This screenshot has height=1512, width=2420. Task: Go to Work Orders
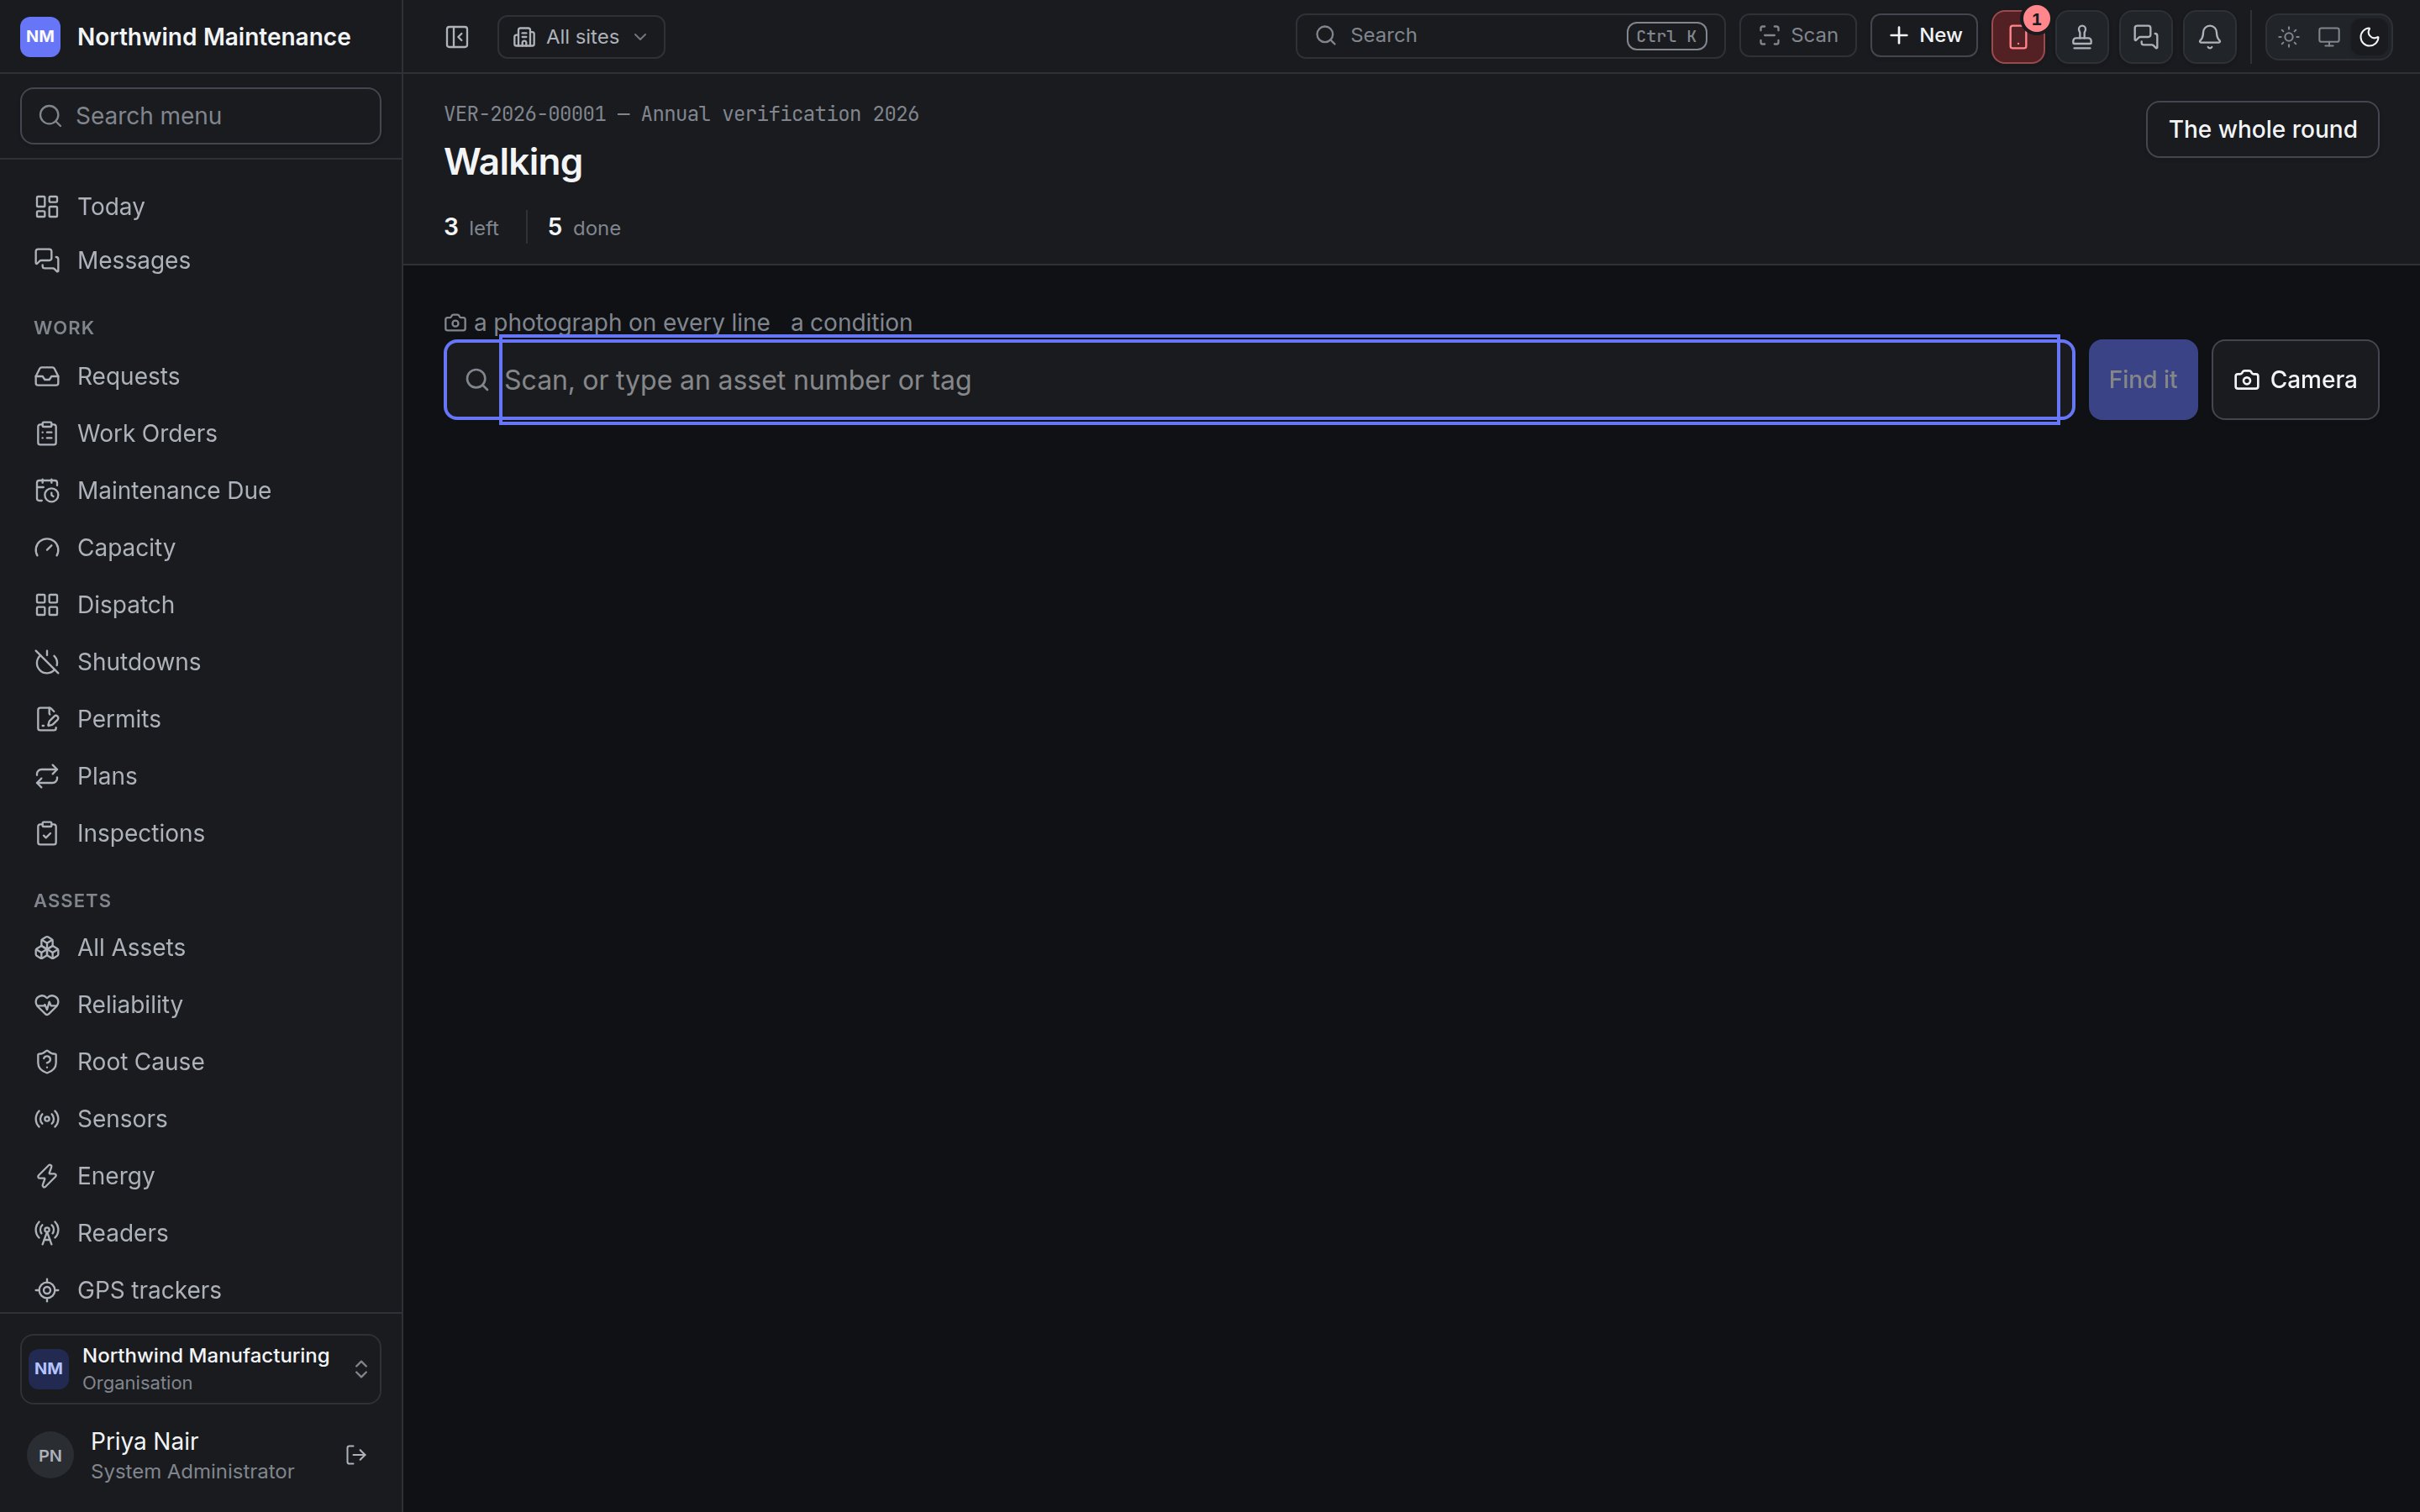click(201, 433)
